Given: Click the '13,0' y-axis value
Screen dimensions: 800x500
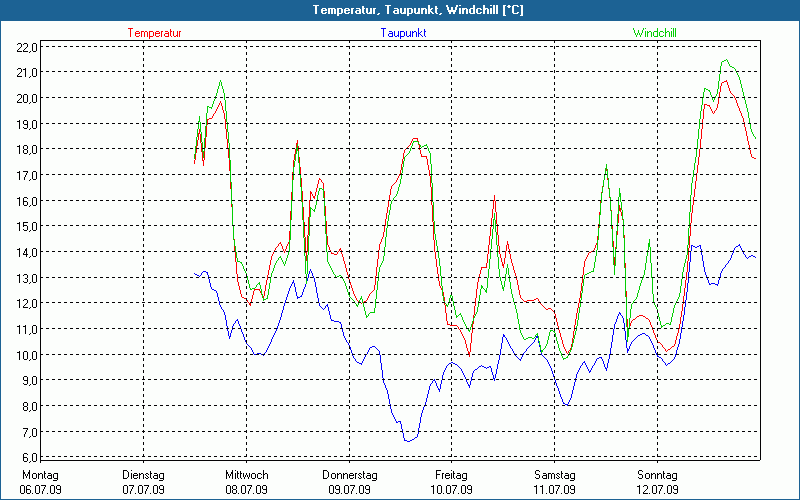Looking at the screenshot, I should (x=27, y=279).
